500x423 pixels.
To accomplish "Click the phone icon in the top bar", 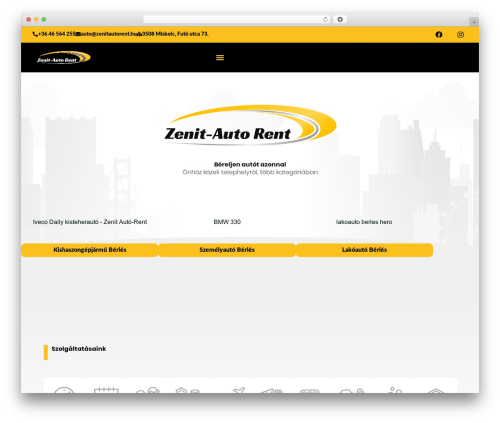I will 35,34.
